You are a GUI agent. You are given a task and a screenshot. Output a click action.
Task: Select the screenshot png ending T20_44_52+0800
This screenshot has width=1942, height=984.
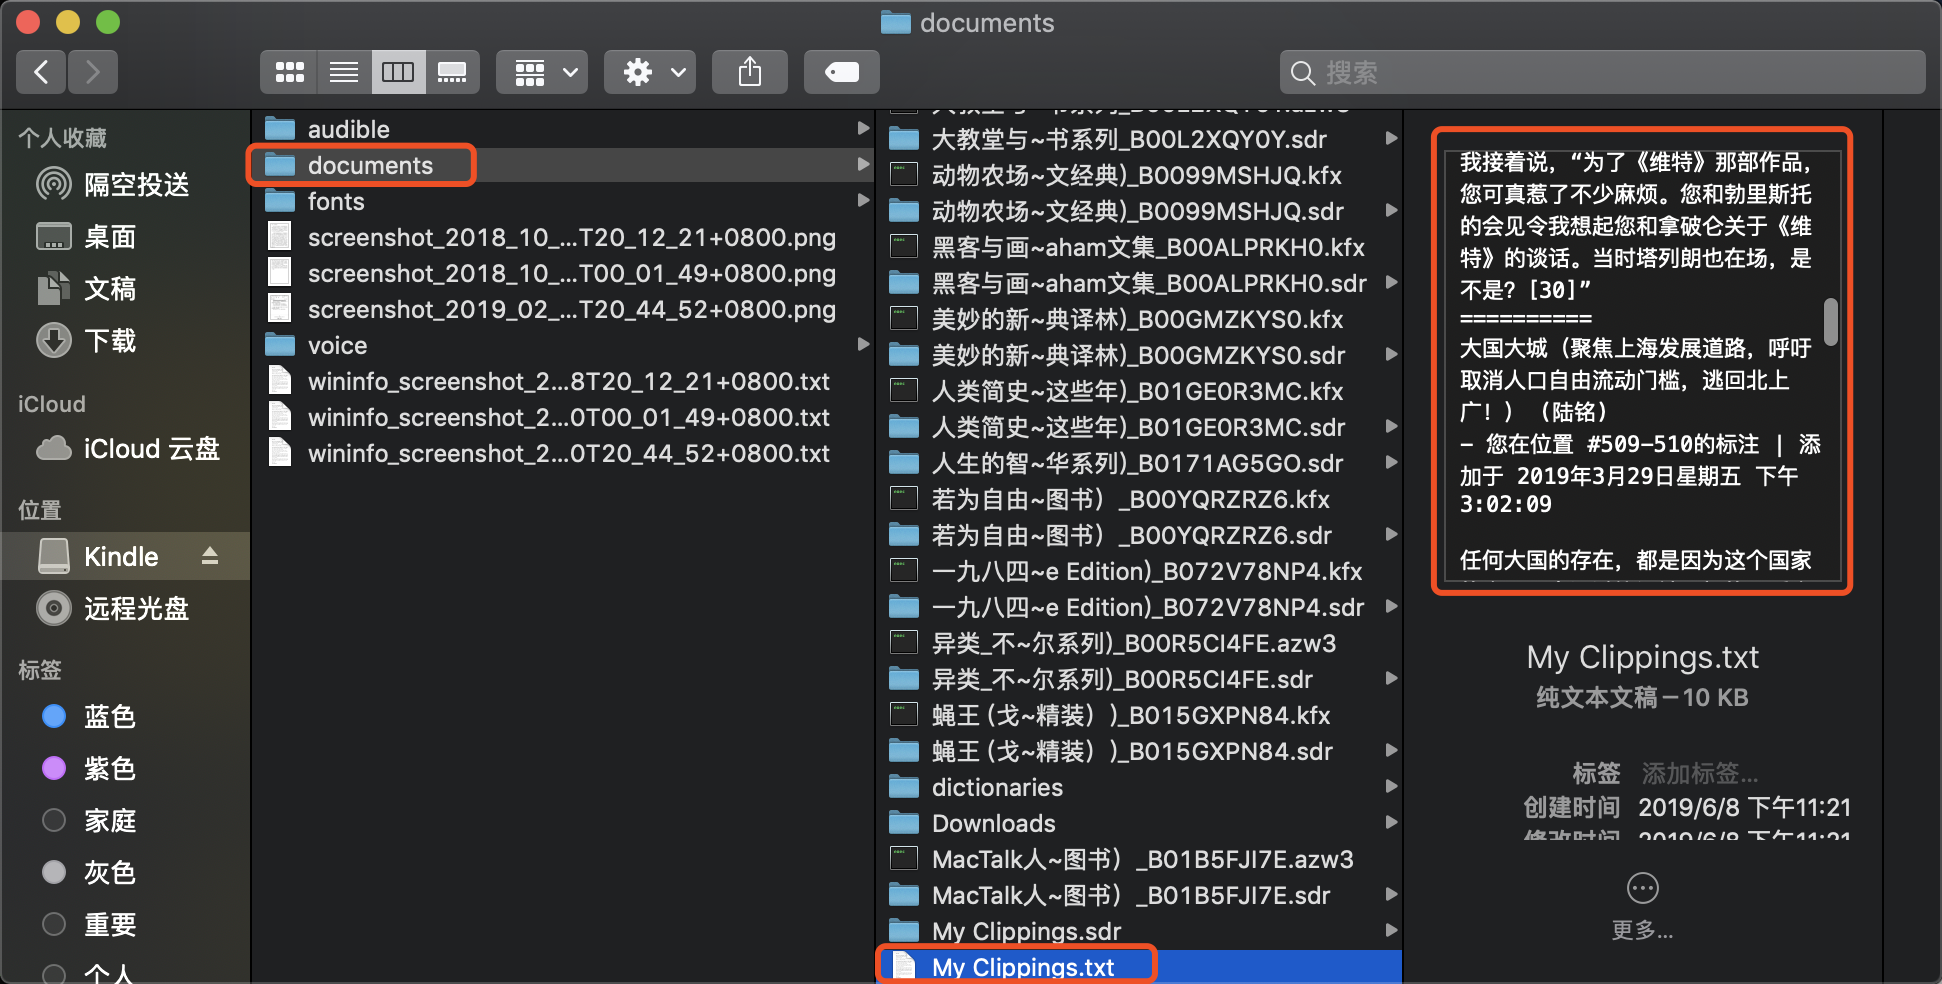561,309
